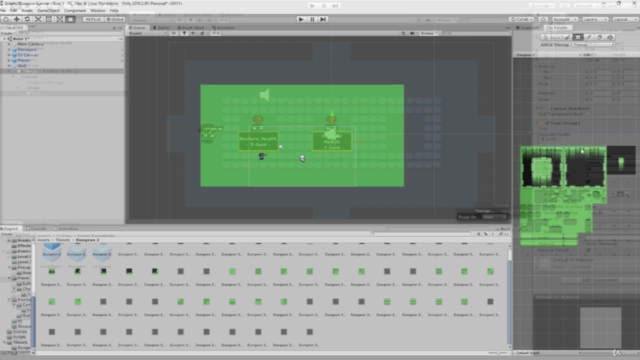Image resolution: width=640 pixels, height=360 pixels.
Task: Open the File menu
Action: [3, 10]
